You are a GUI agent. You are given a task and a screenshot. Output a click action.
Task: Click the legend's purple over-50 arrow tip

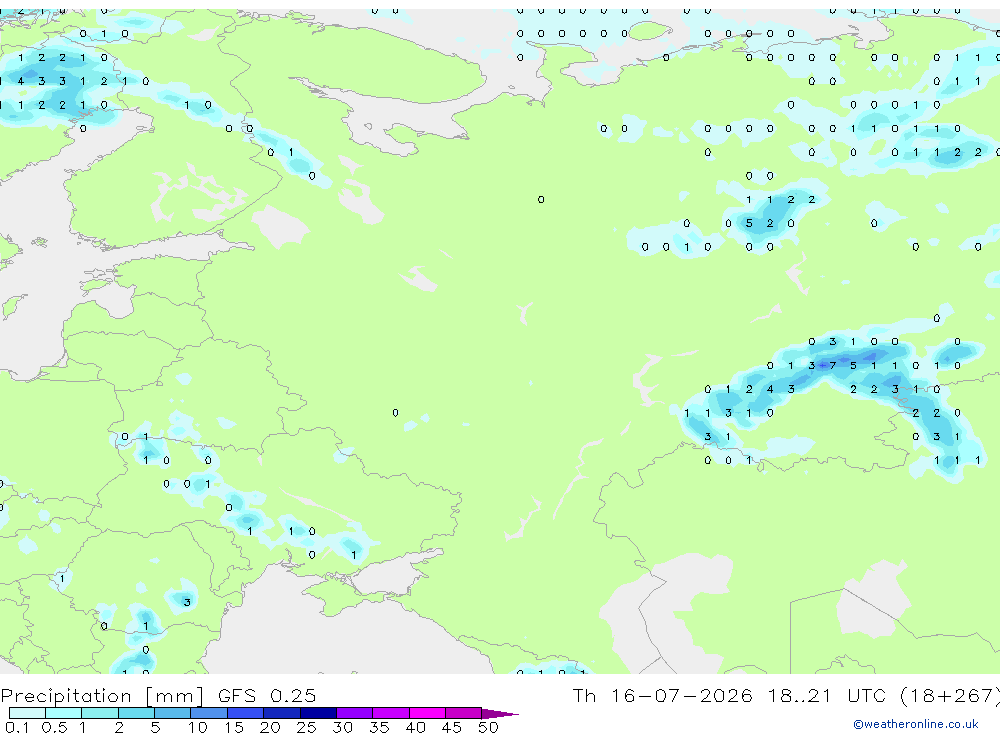click(500, 714)
